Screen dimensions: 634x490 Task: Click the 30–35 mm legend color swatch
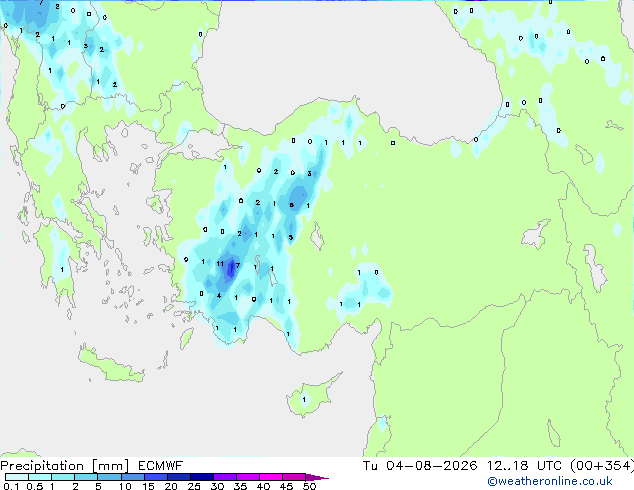pyautogui.click(x=224, y=477)
